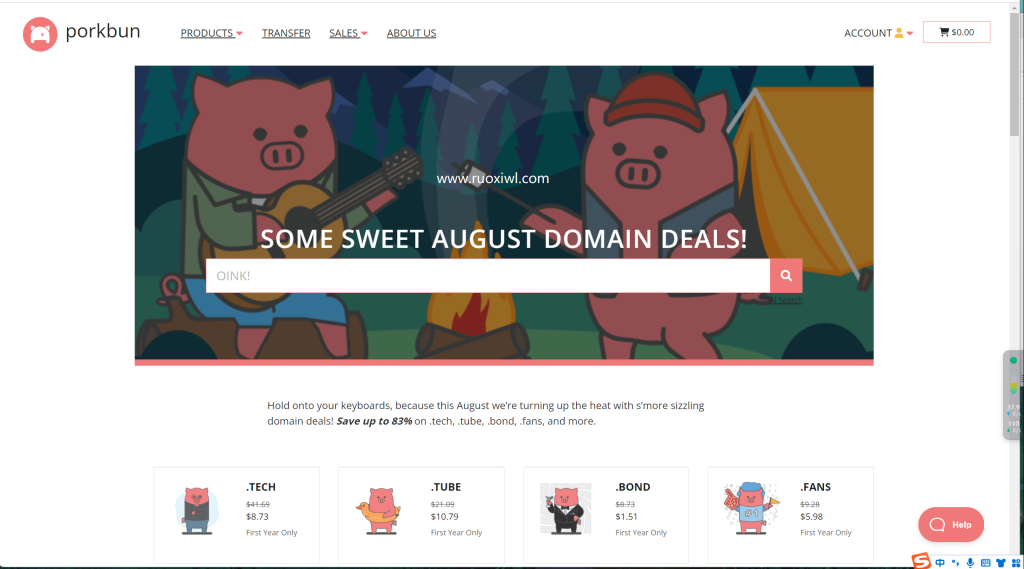Click the porkbun brand name text
Screen dimensions: 1024x569
click(103, 31)
